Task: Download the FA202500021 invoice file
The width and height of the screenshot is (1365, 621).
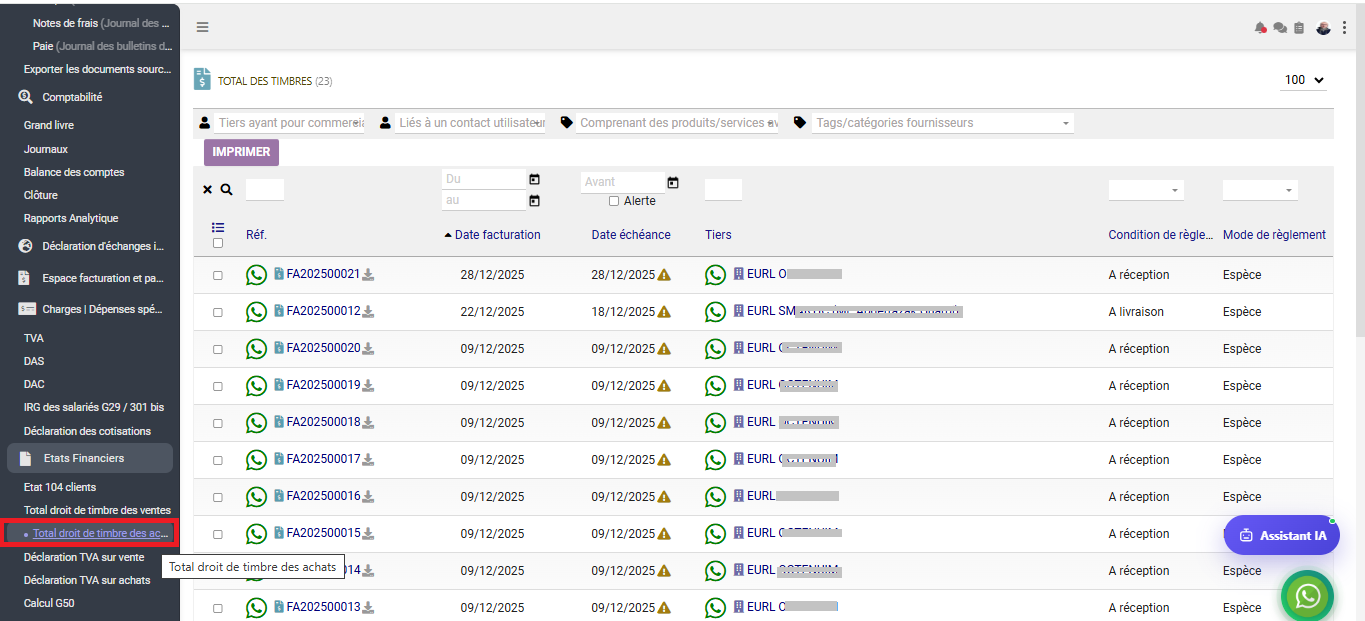Action: click(x=368, y=275)
